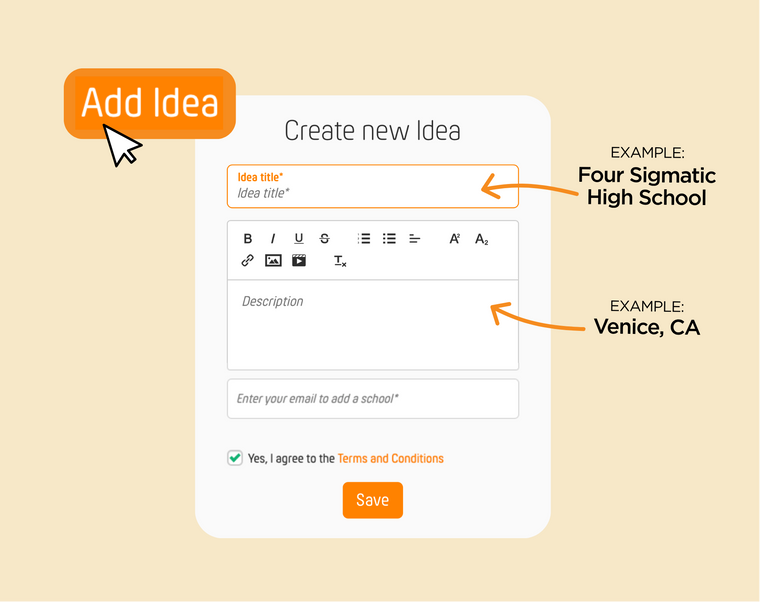Open the text alignment option

coord(415,239)
